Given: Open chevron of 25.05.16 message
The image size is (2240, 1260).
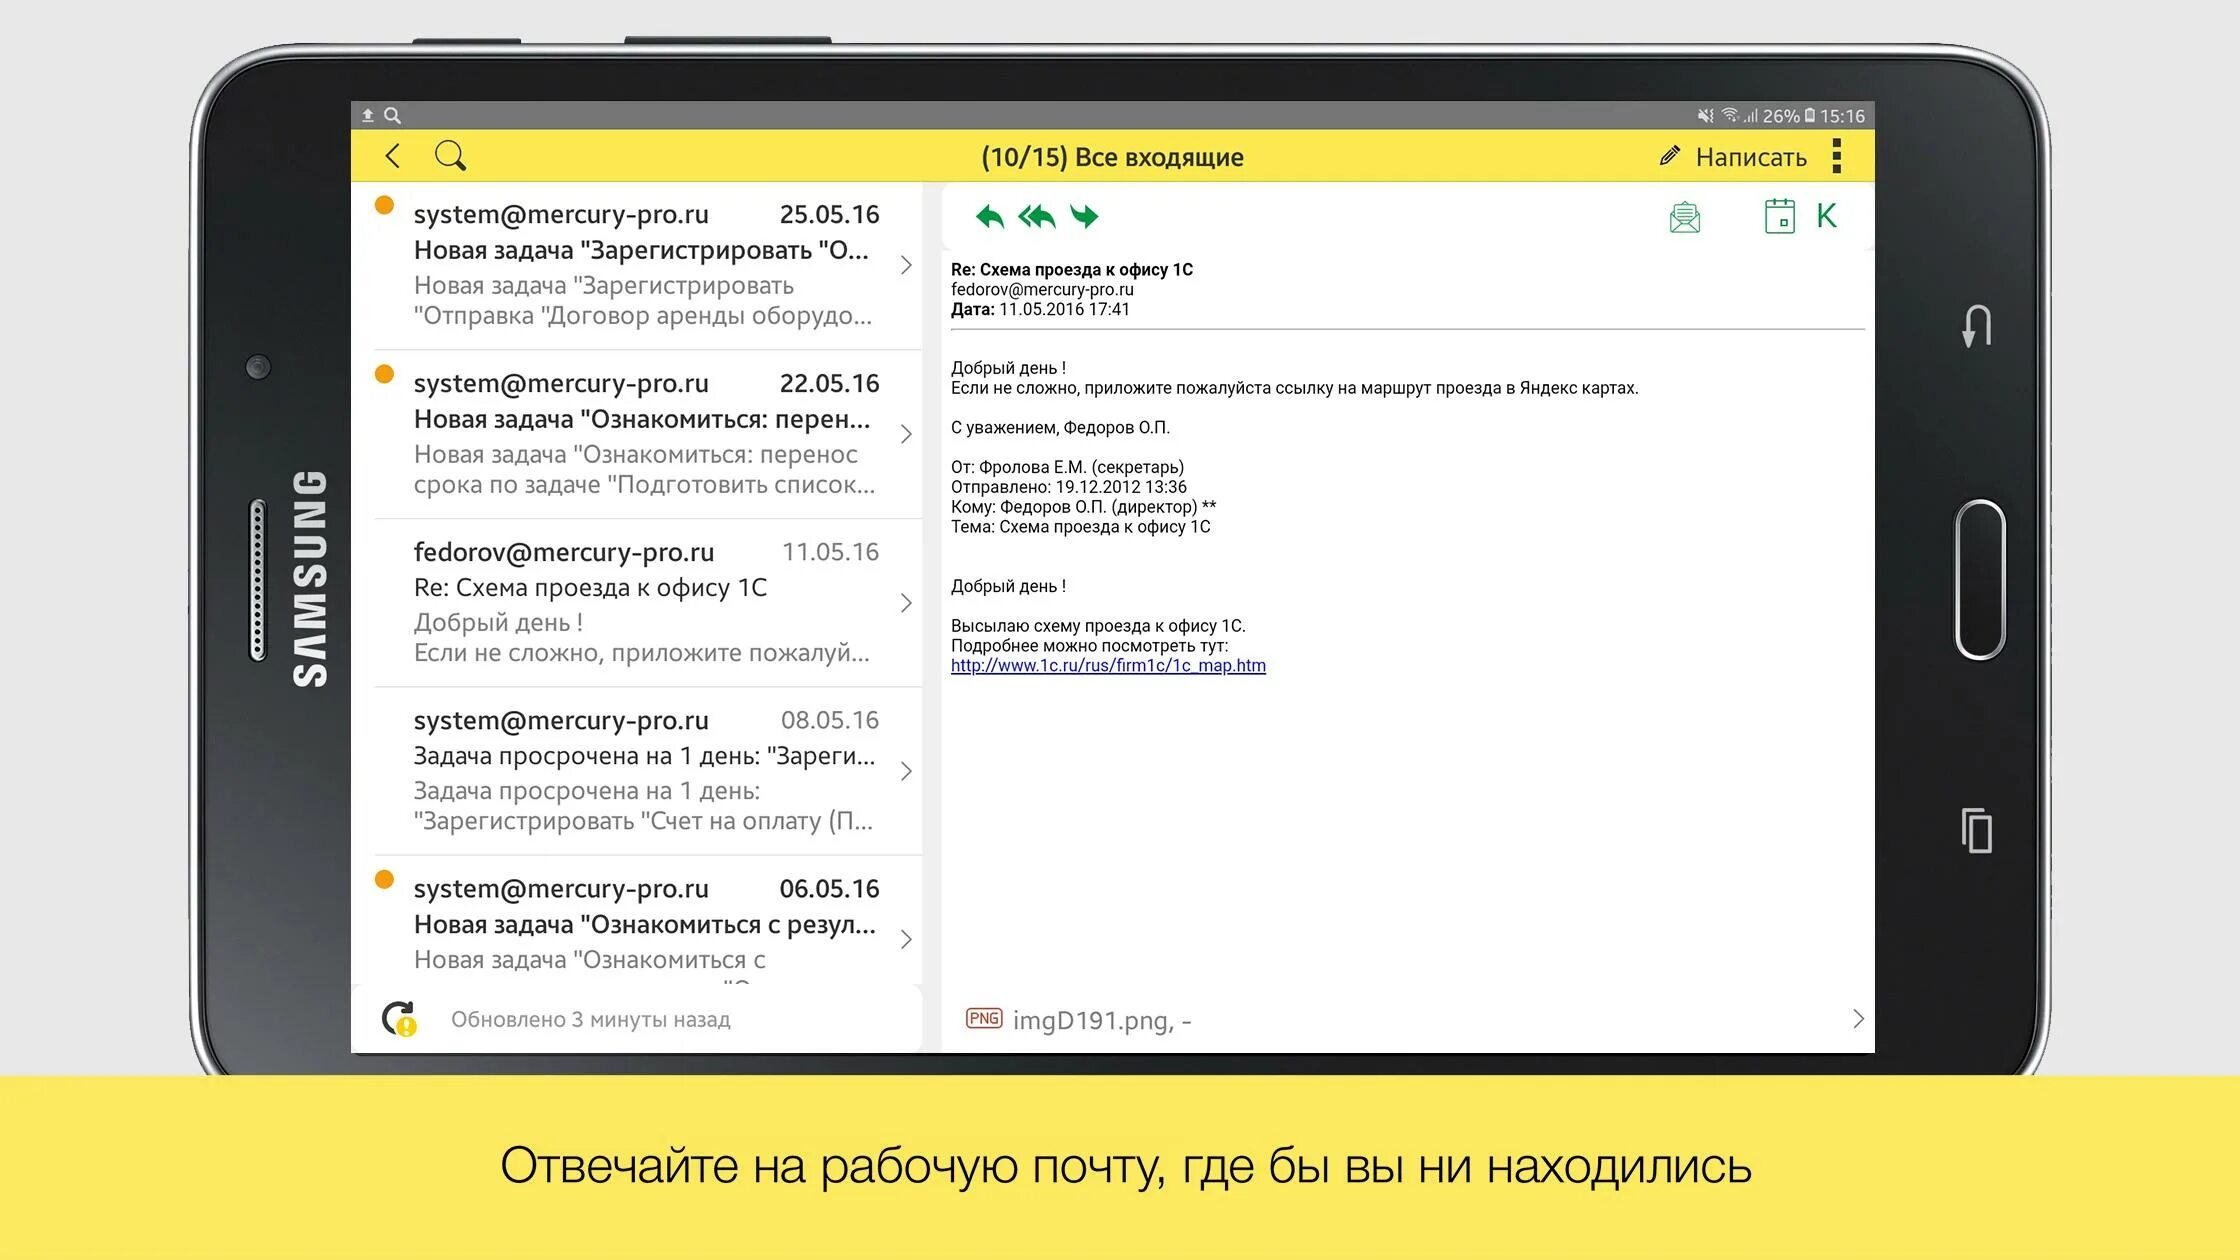Looking at the screenshot, I should (x=905, y=265).
